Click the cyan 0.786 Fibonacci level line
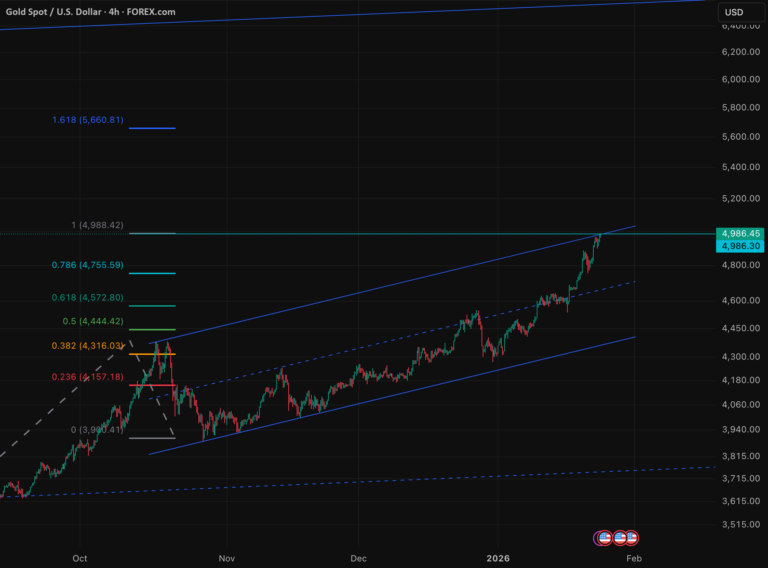768x568 pixels. 152,273
